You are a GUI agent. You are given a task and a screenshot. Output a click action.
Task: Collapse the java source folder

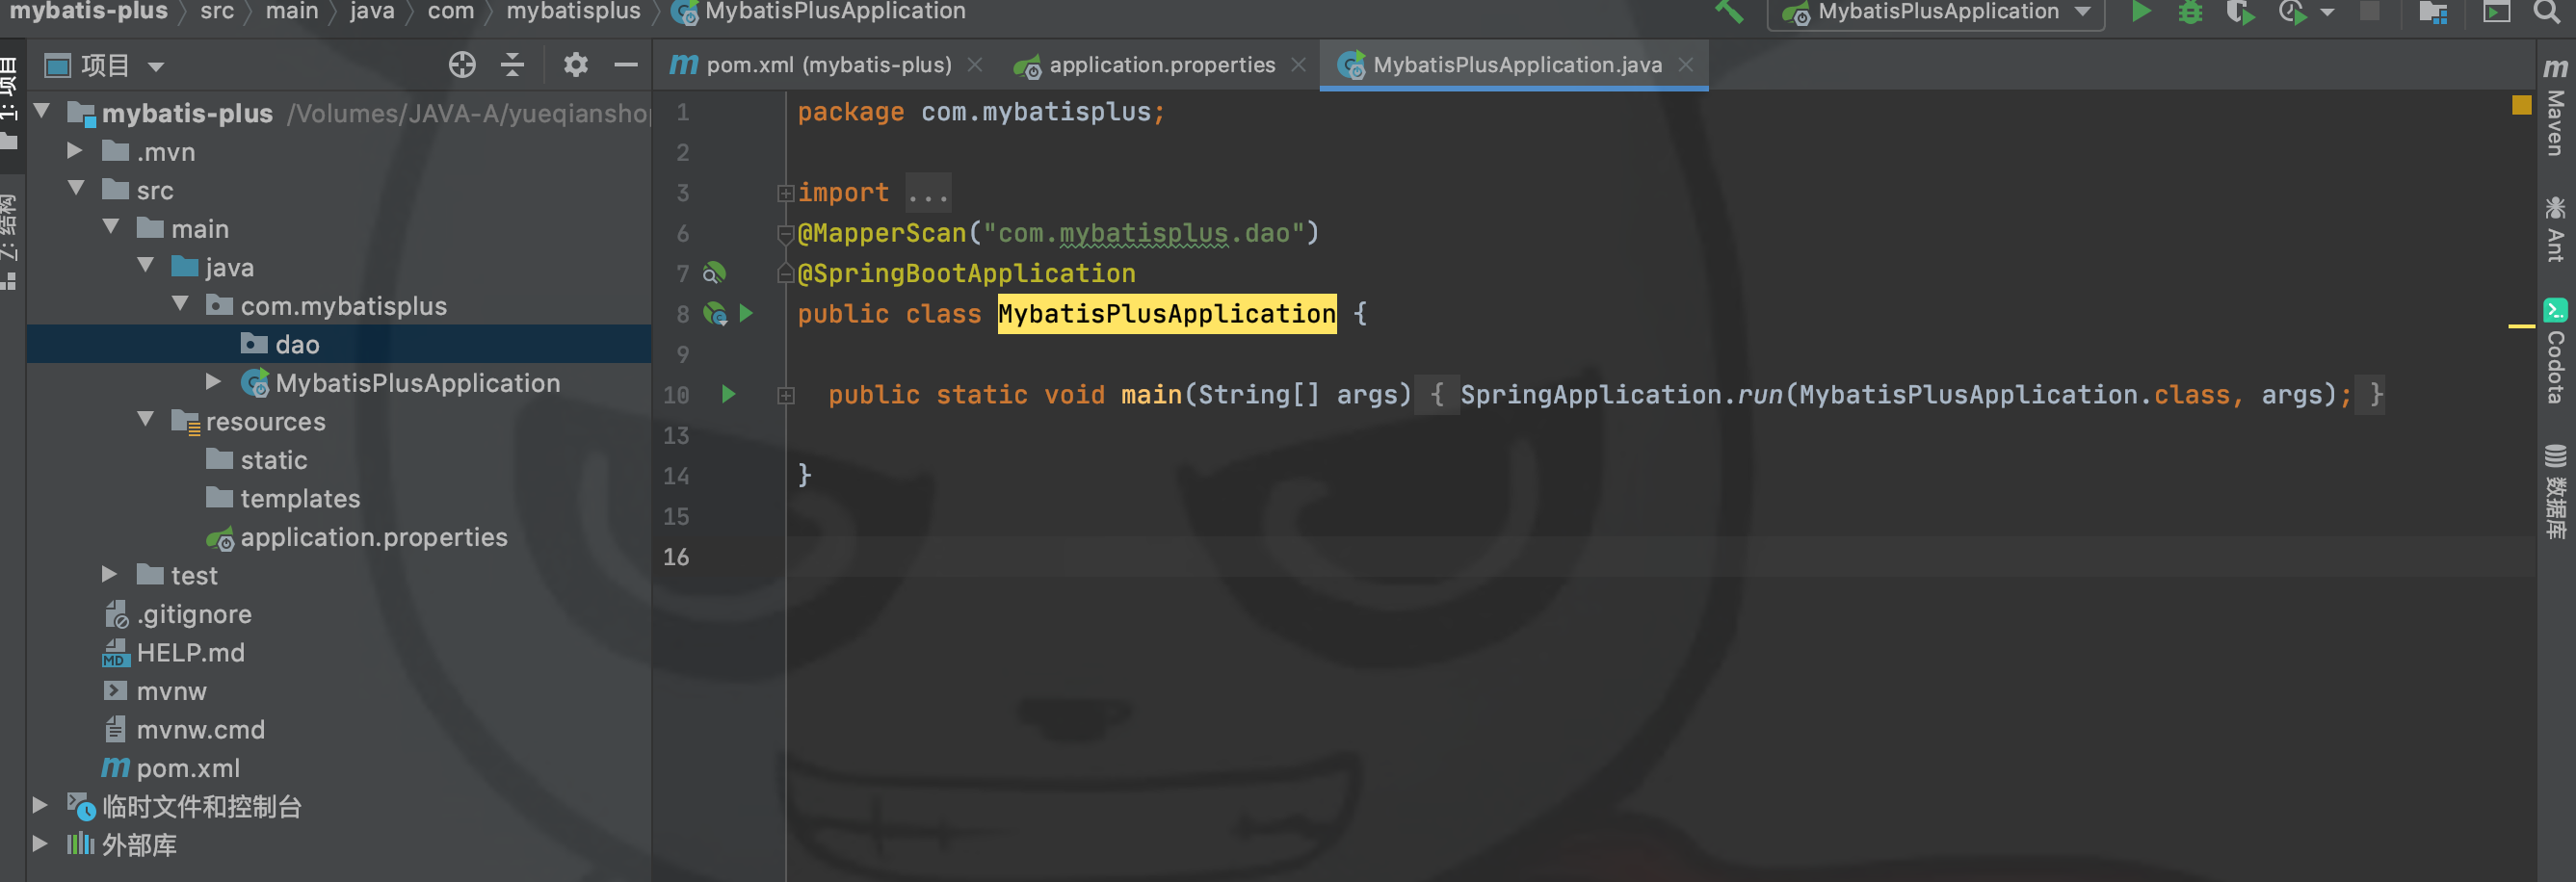(146, 266)
